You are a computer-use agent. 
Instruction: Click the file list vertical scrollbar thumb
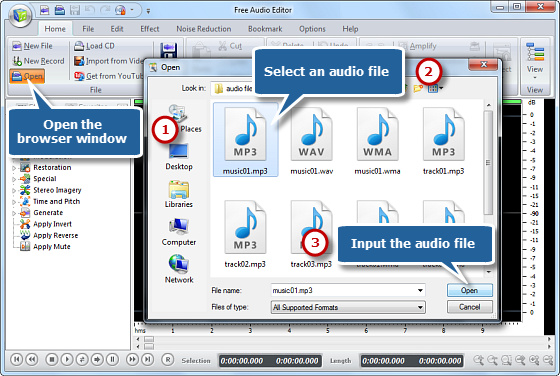click(x=488, y=162)
